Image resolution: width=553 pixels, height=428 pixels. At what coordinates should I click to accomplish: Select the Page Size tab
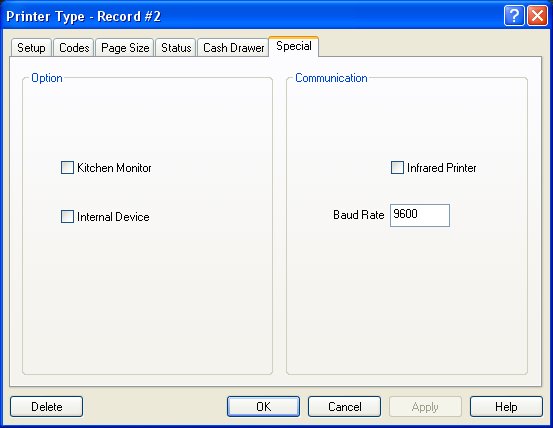(125, 48)
